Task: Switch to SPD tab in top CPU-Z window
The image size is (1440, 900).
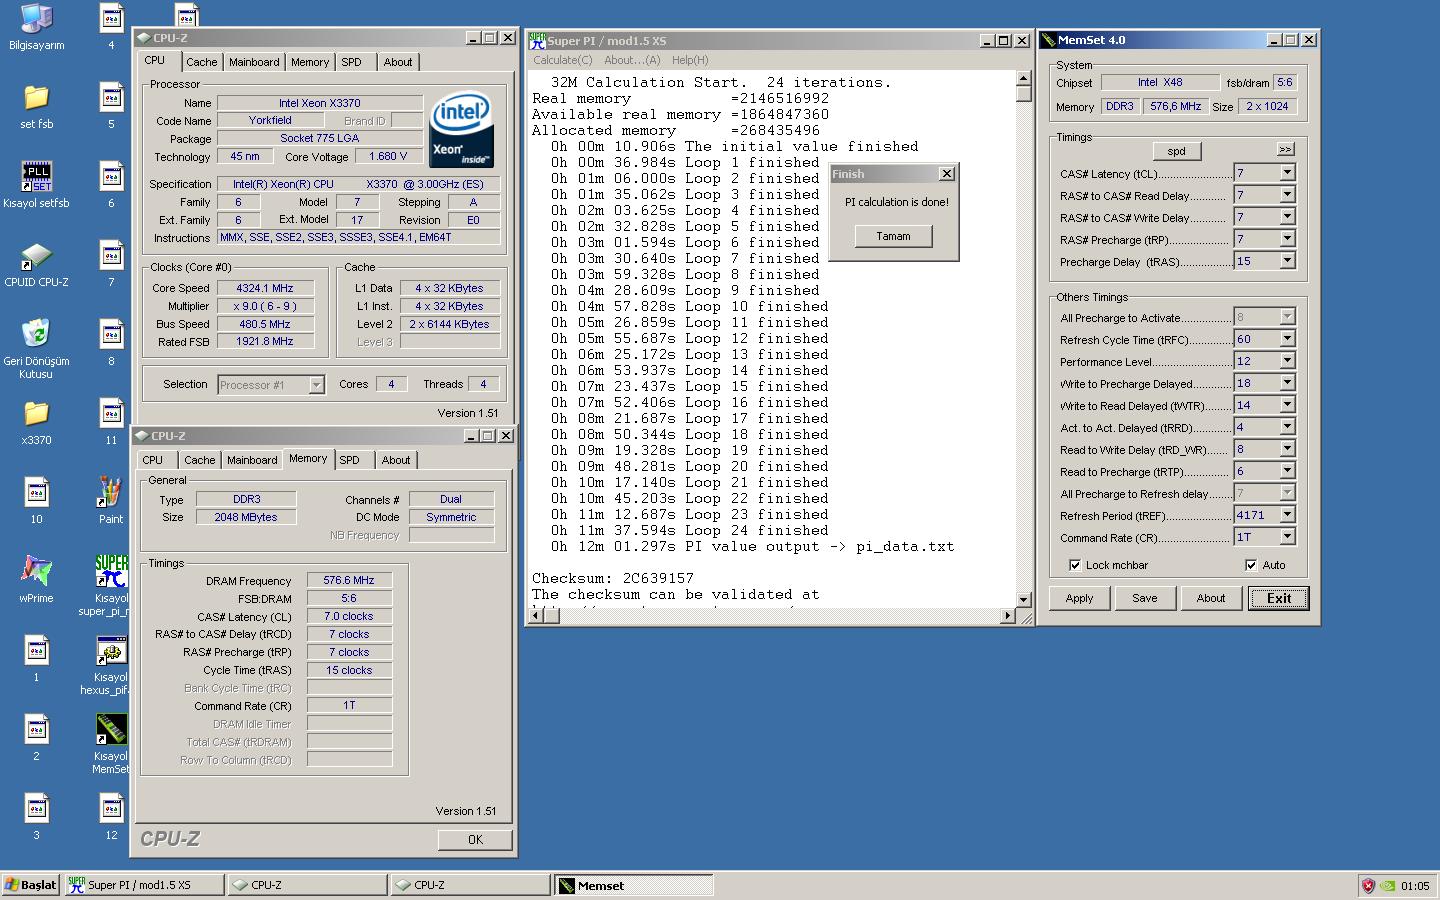Action: (351, 62)
